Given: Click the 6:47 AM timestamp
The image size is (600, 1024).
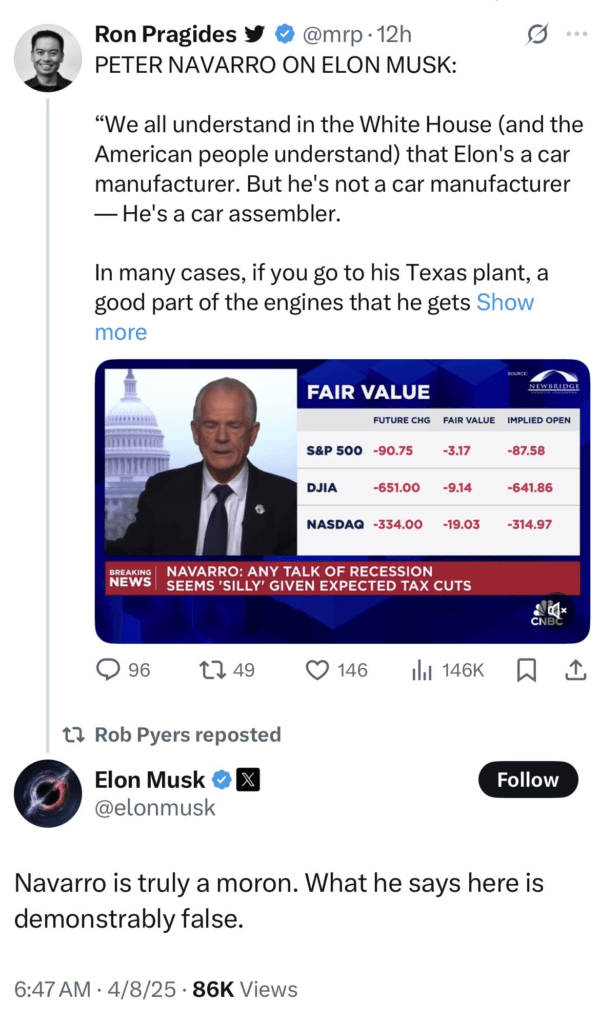Looking at the screenshot, I should [x=47, y=989].
